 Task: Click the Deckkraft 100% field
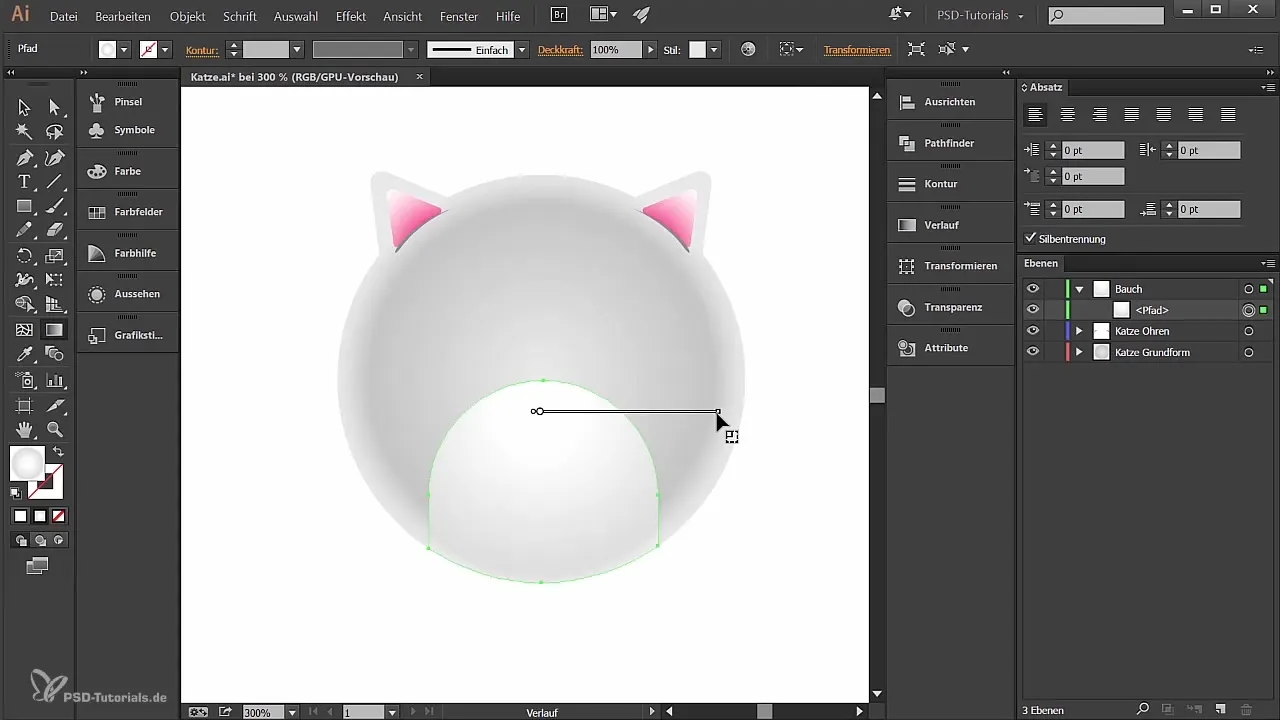(615, 49)
